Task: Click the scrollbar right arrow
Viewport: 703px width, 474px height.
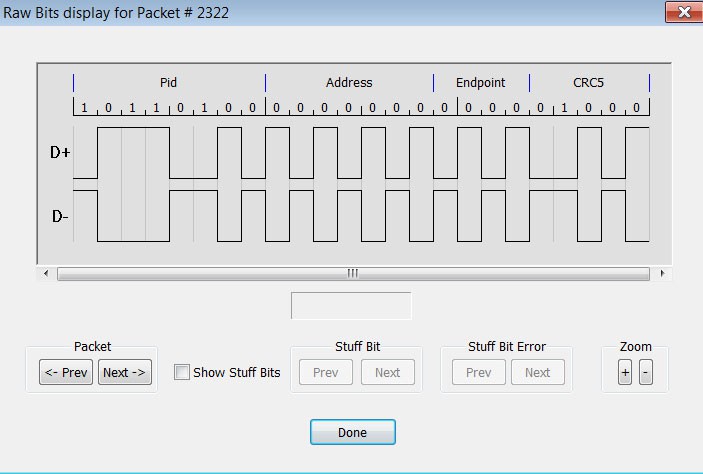Action: click(662, 274)
